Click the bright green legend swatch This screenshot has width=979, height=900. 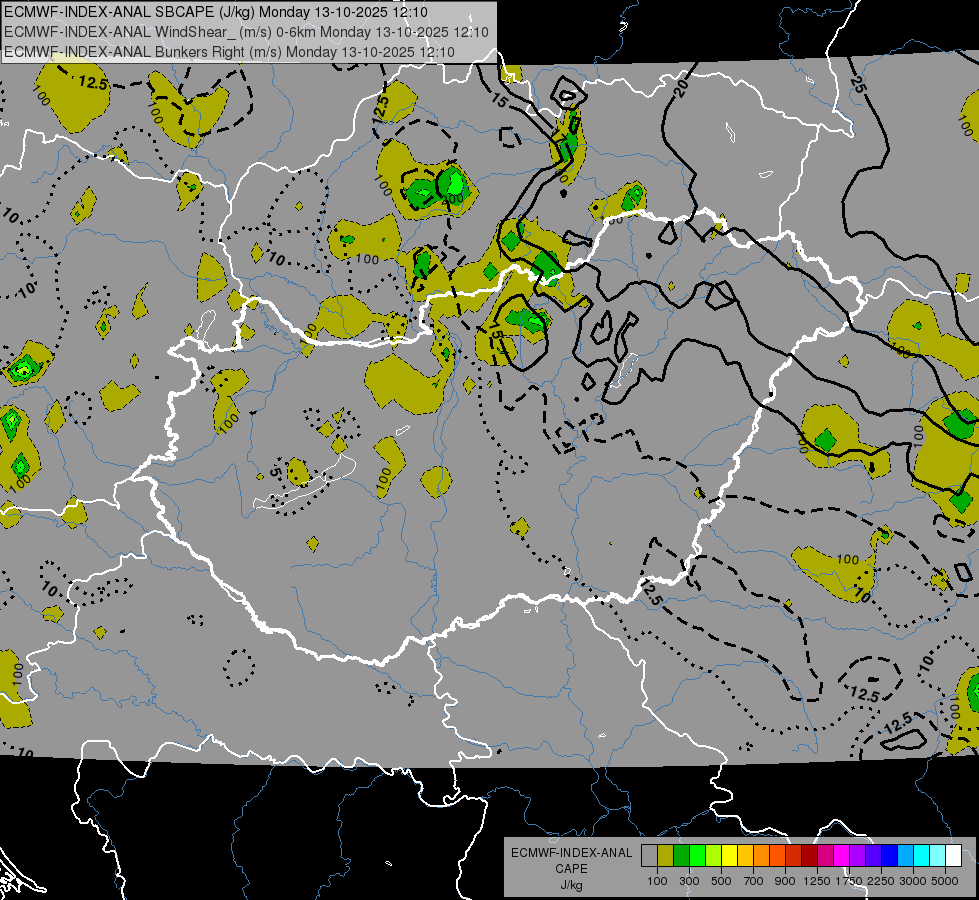(697, 855)
